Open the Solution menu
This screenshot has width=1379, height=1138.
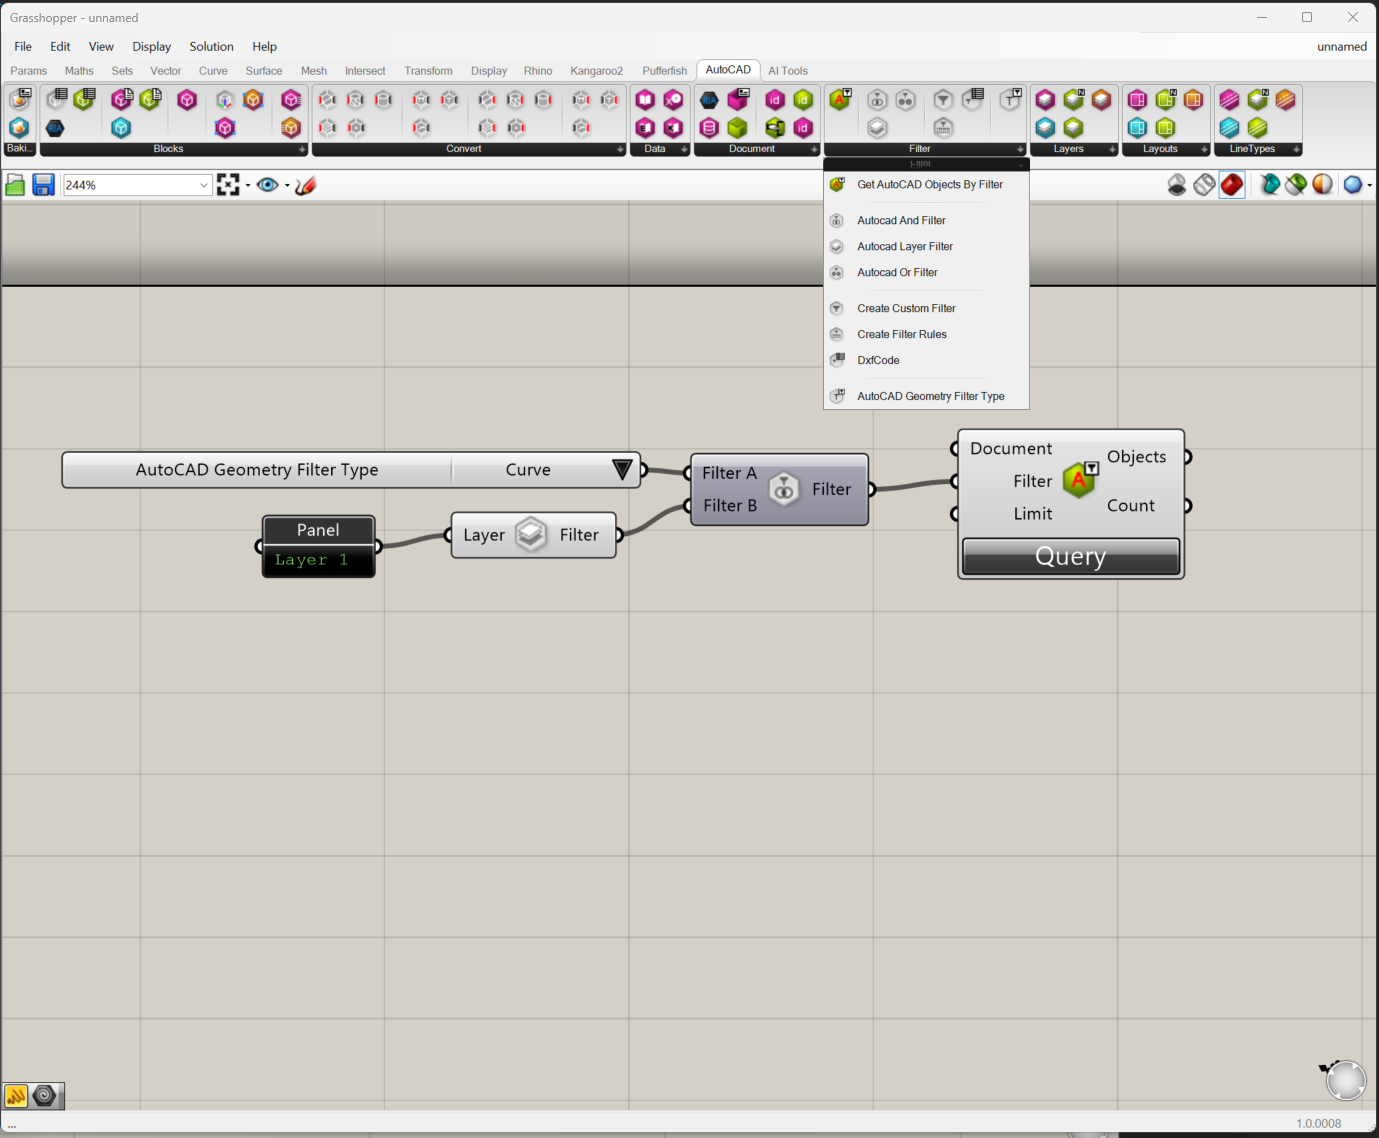point(211,46)
